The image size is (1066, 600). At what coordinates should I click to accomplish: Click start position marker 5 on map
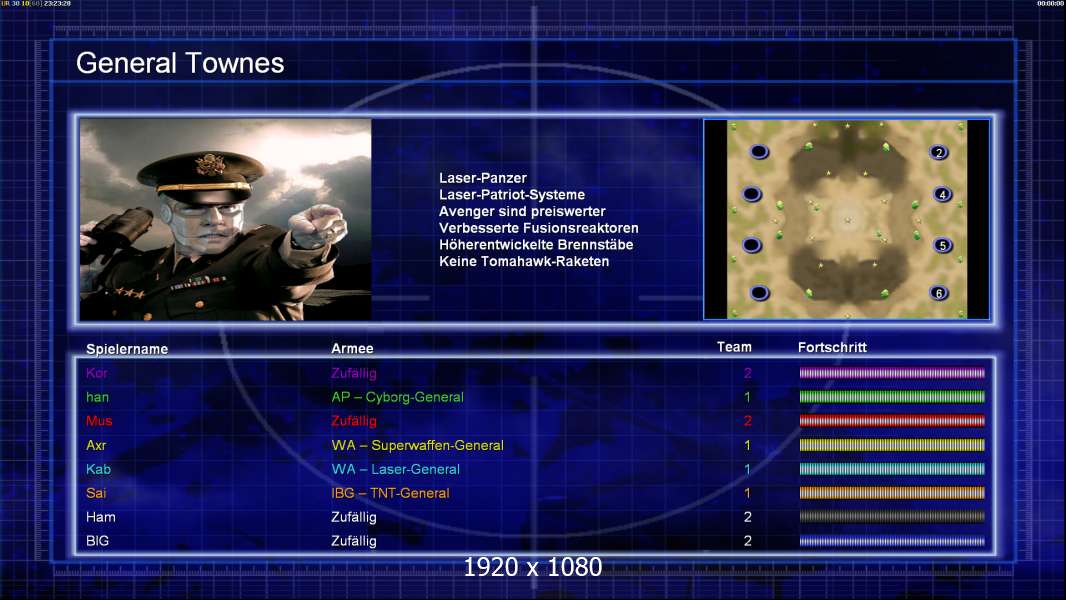942,245
